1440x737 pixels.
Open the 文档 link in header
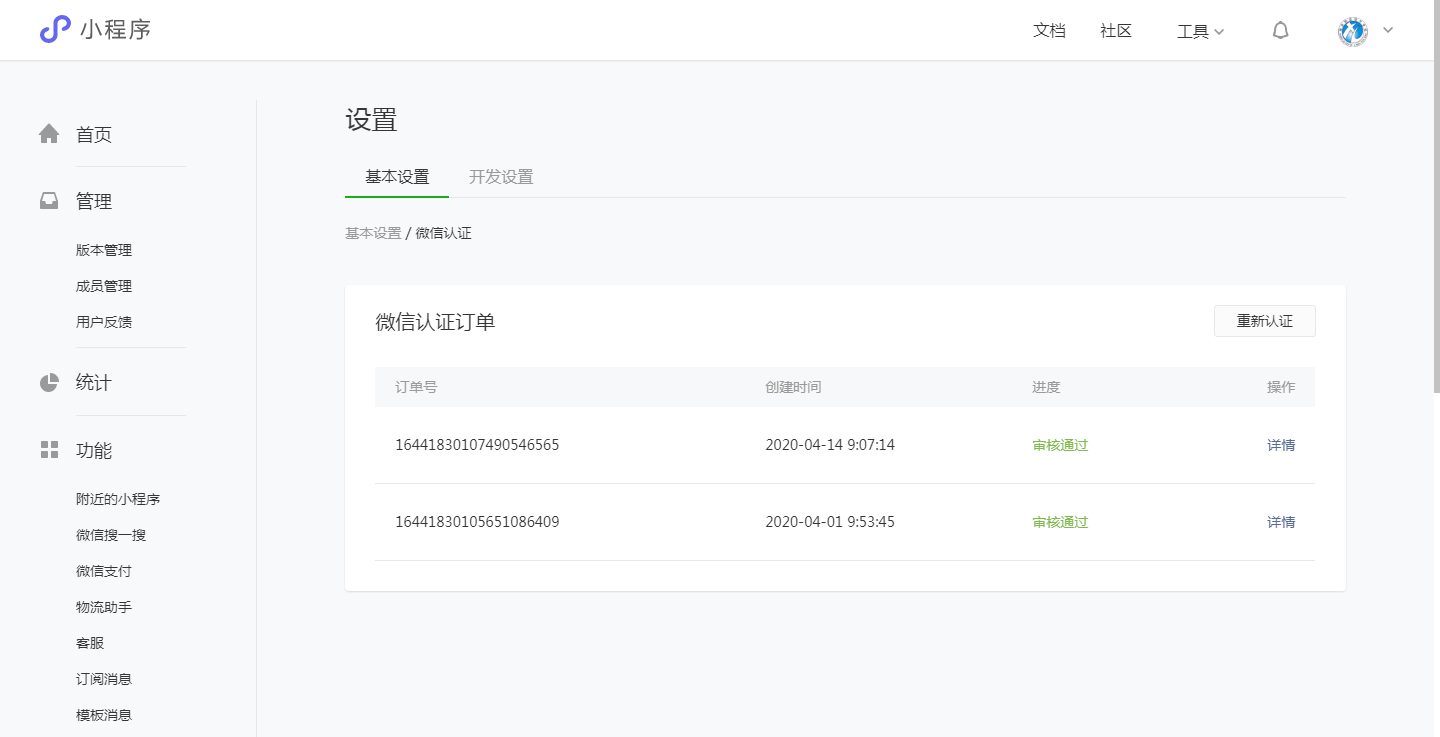coord(1049,31)
